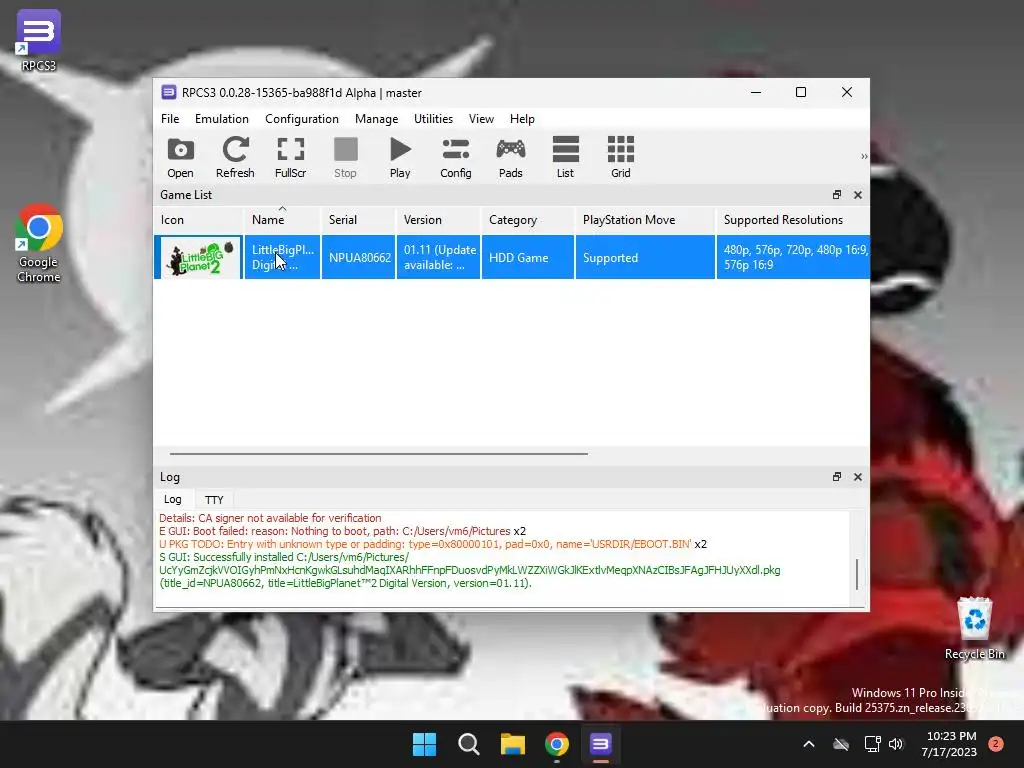Screen dimensions: 1024x768
Task: Click the LittleBigPl... name cell
Action: 282,257
